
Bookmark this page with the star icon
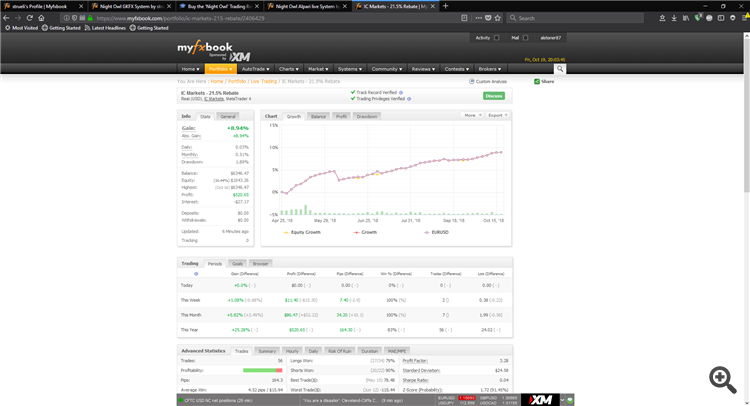click(498, 18)
